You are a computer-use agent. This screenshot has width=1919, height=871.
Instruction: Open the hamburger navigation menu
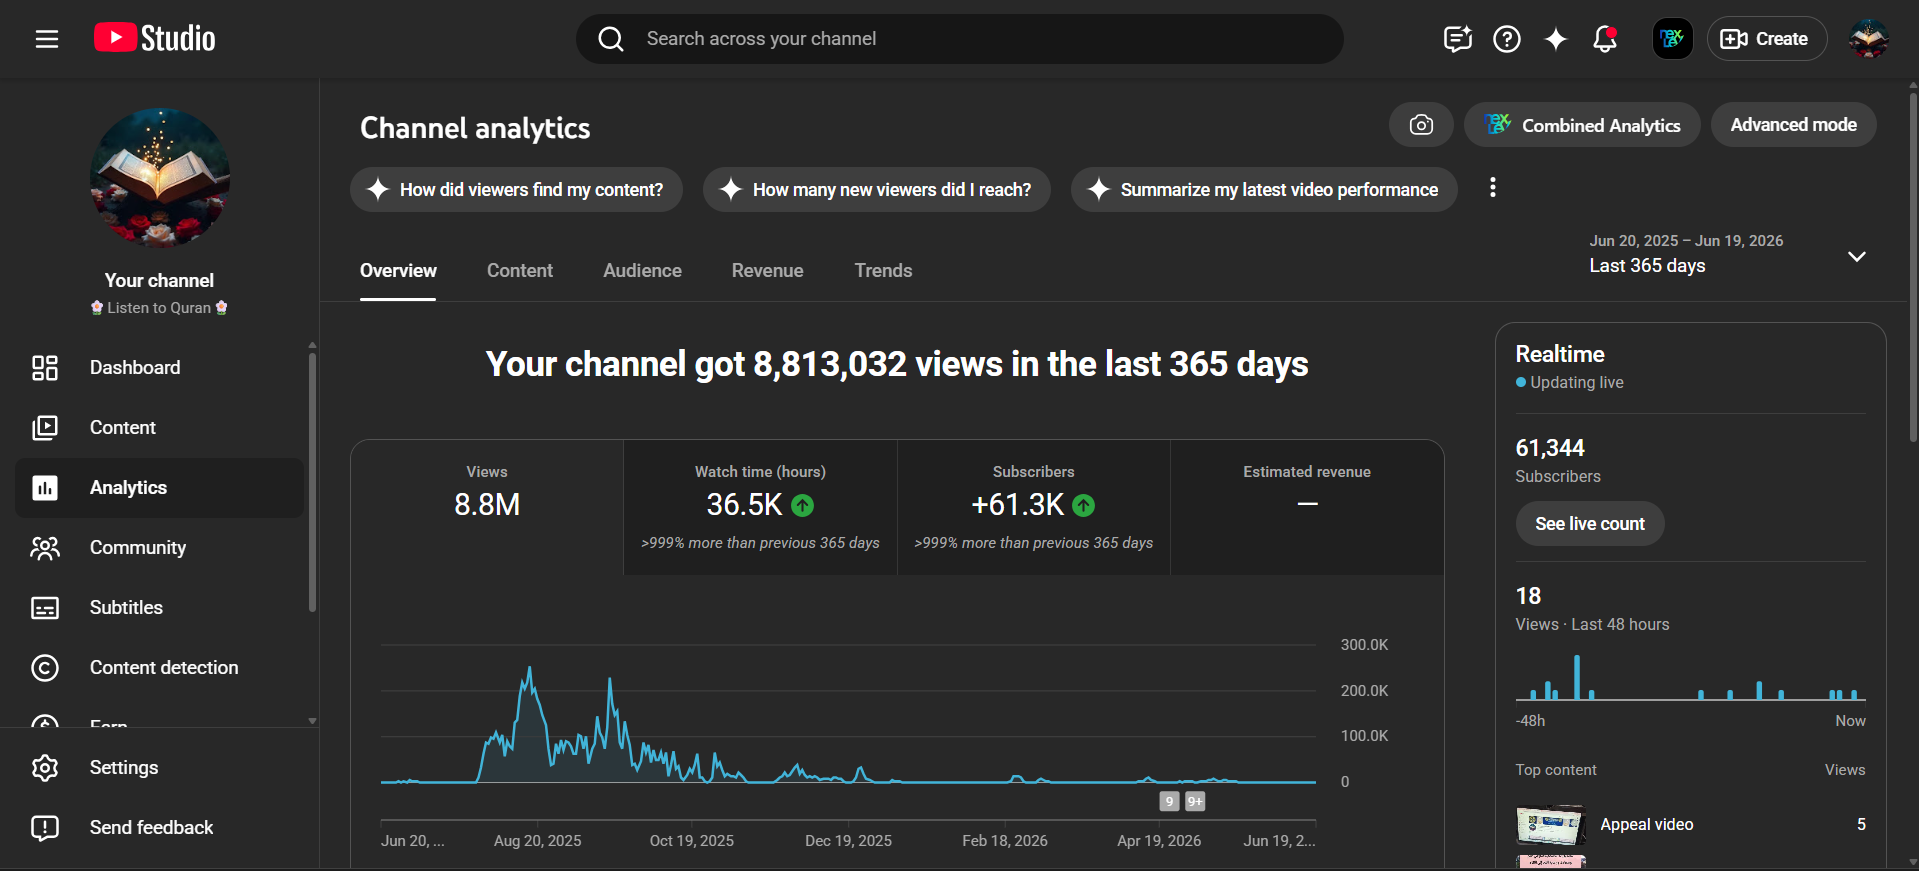47,39
